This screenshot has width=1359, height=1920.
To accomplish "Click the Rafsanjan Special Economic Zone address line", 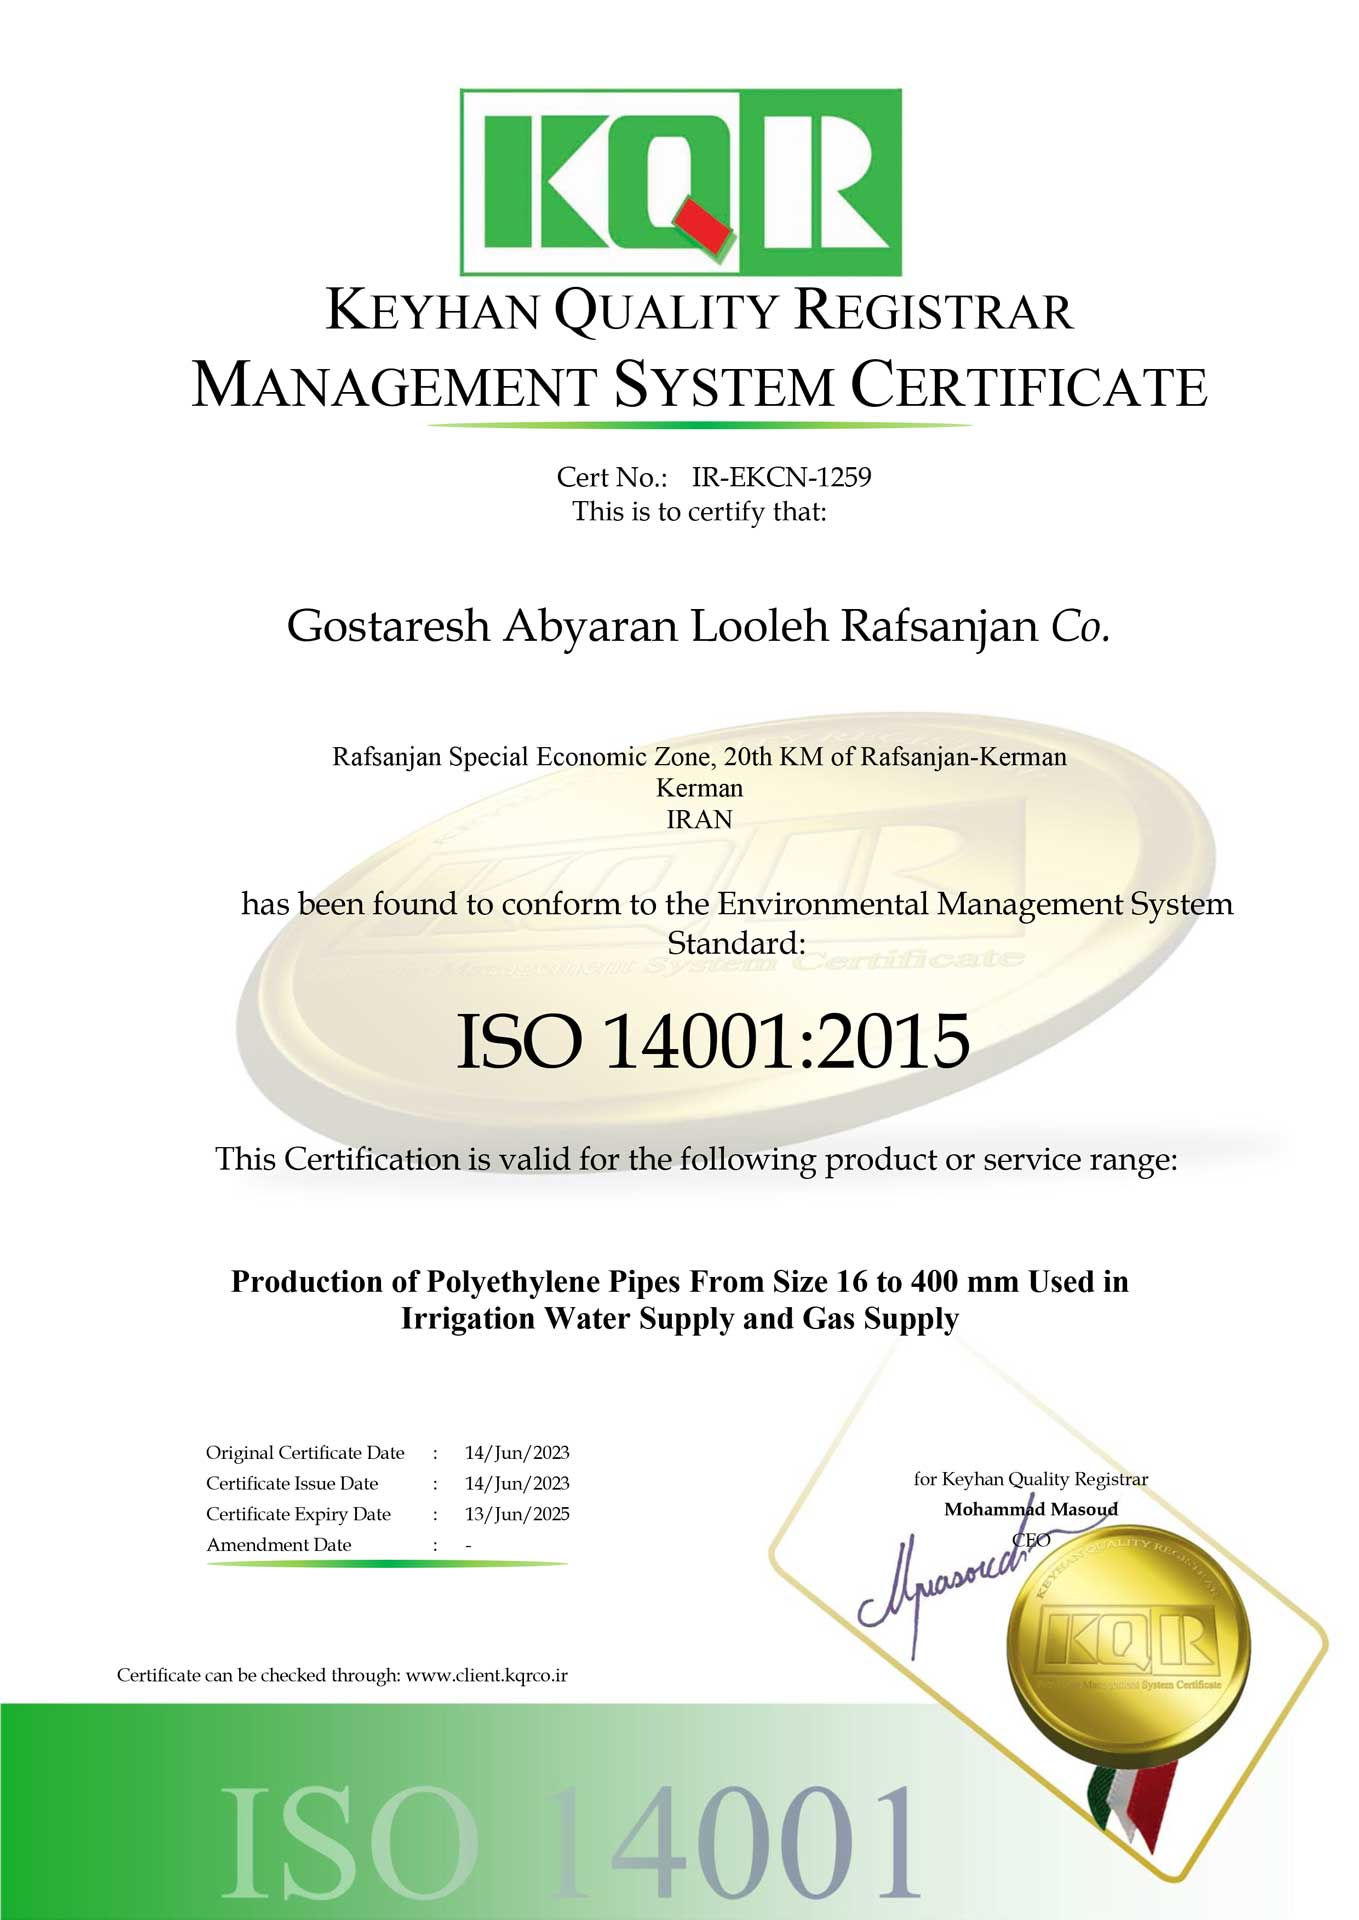I will pyautogui.click(x=699, y=757).
